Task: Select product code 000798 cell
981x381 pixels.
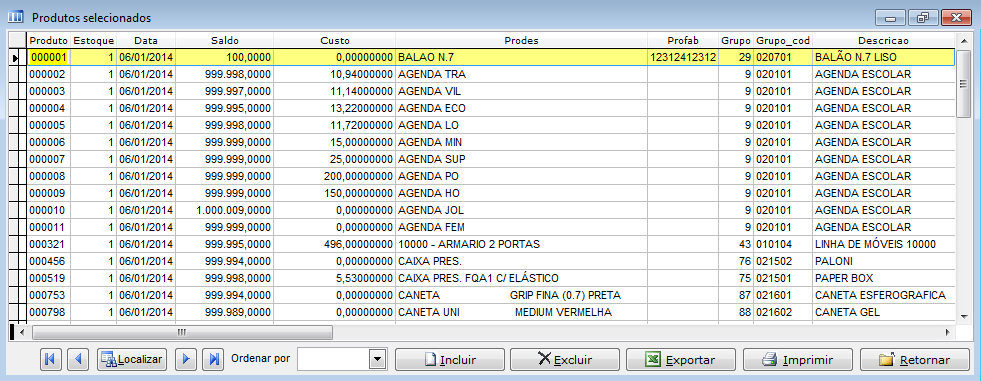Action: pos(49,311)
